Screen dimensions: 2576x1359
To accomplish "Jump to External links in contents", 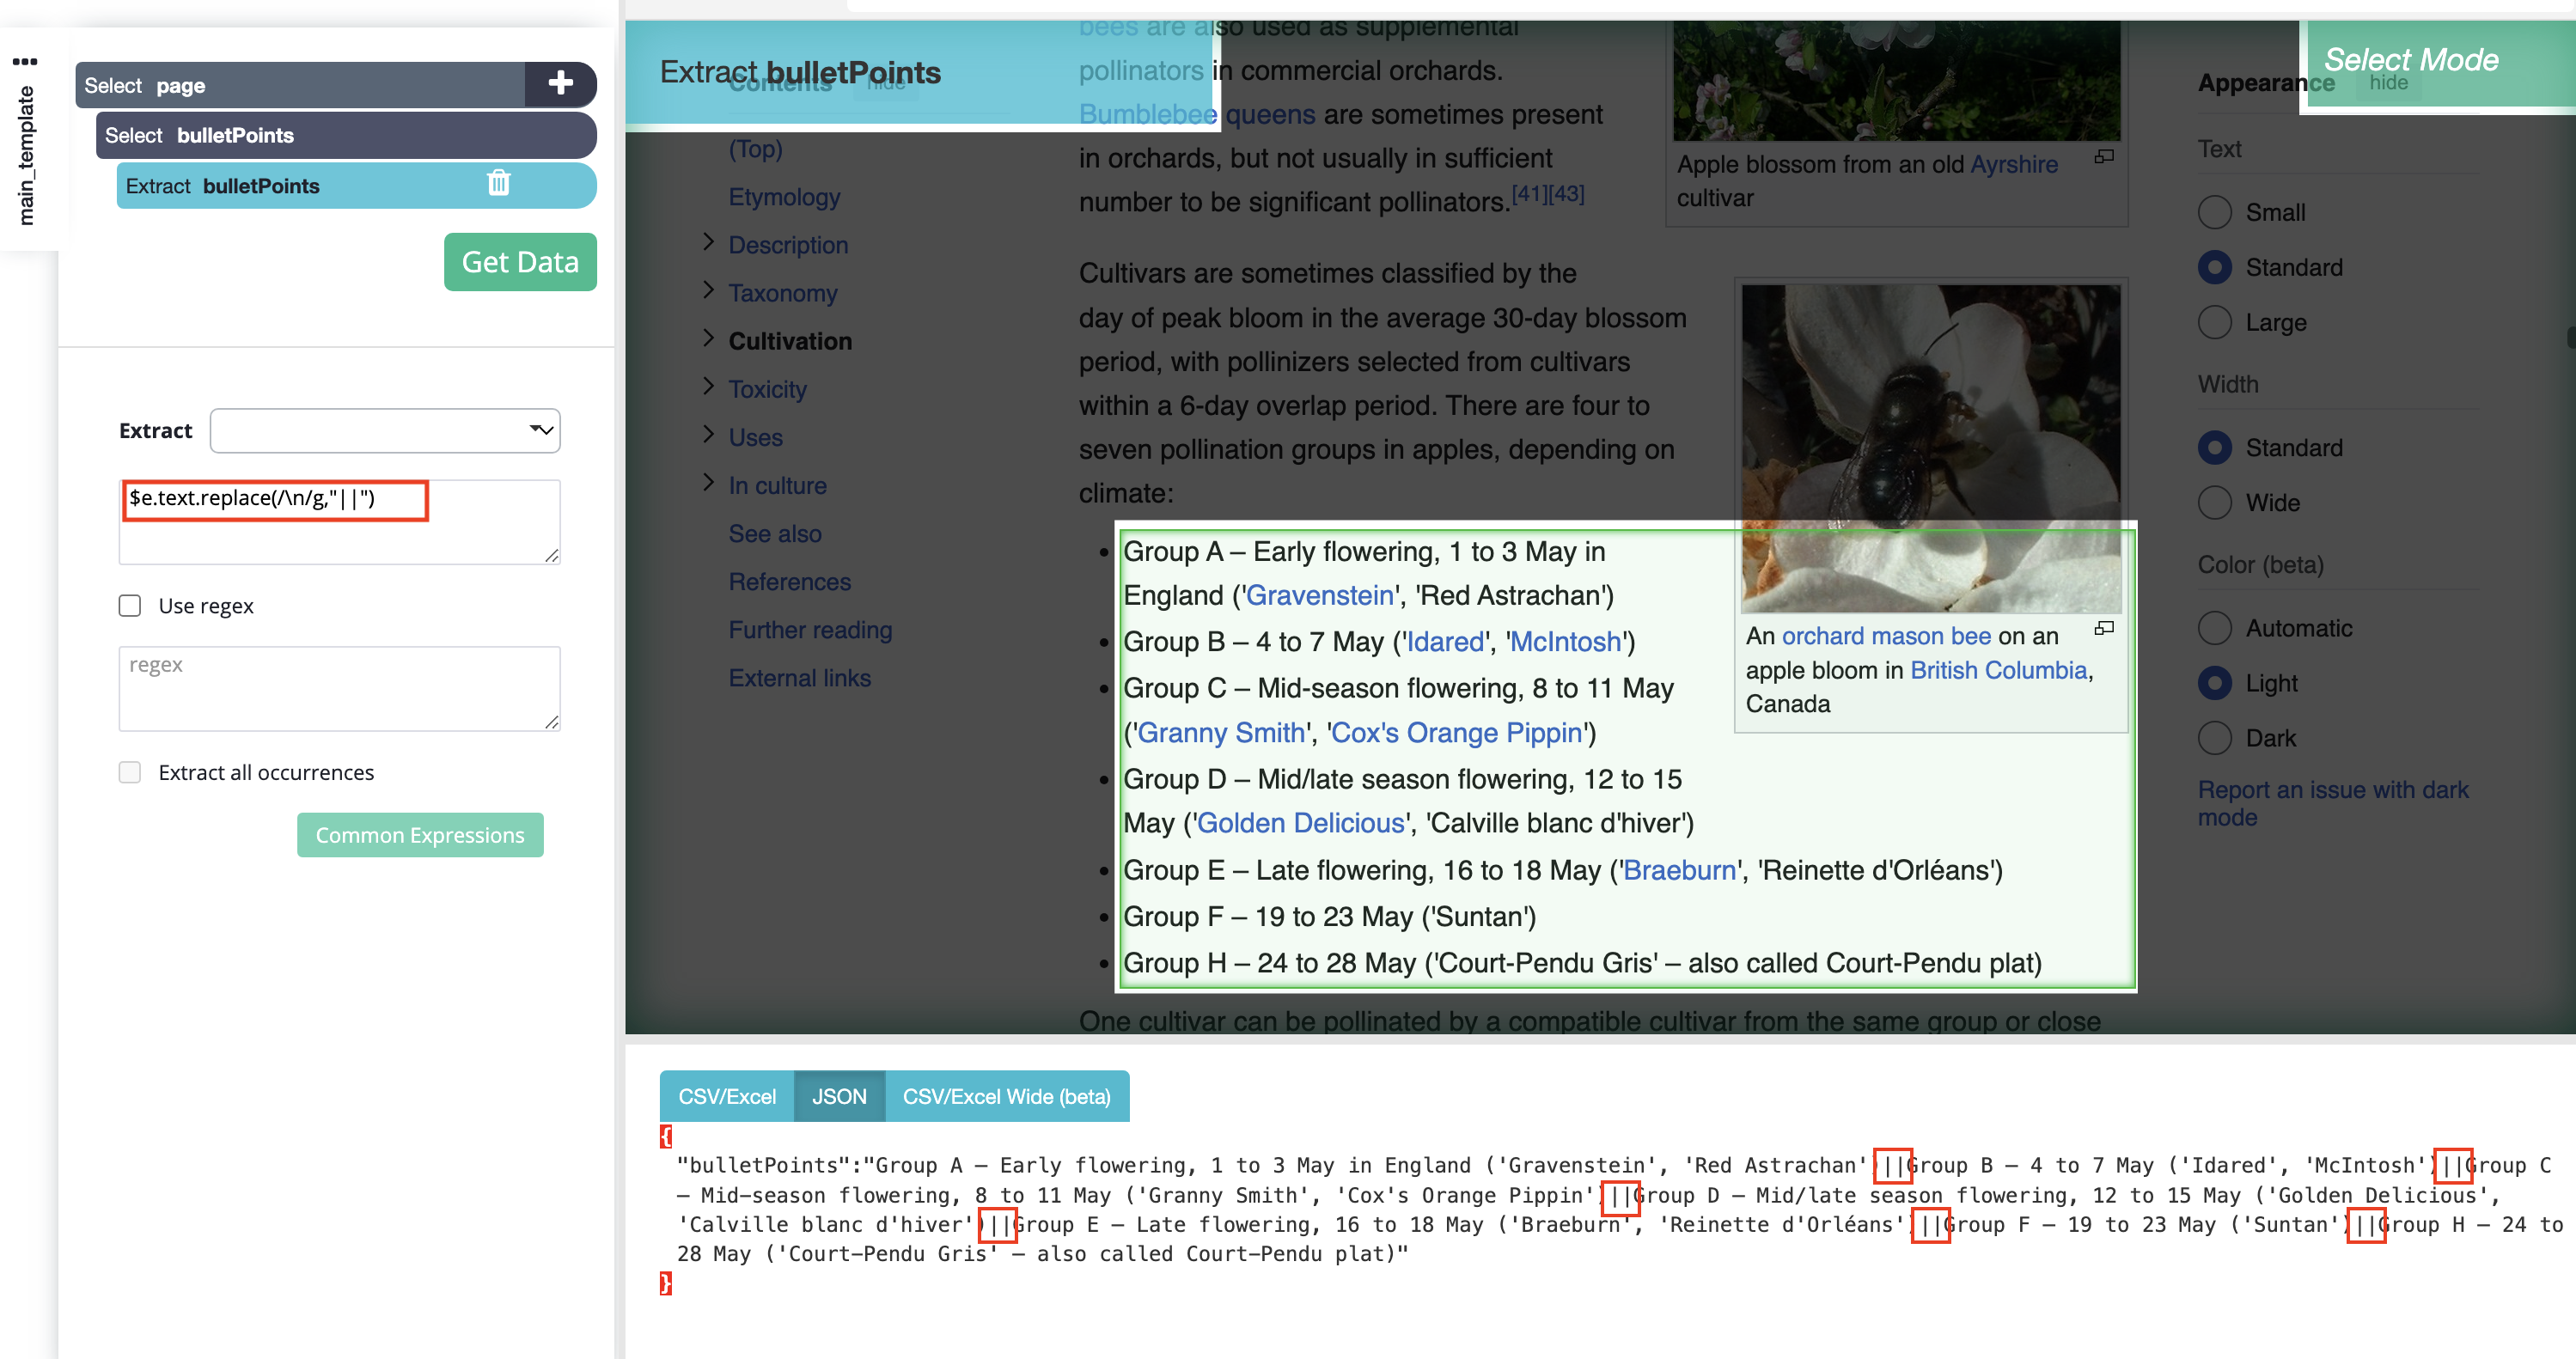I will pos(799,678).
